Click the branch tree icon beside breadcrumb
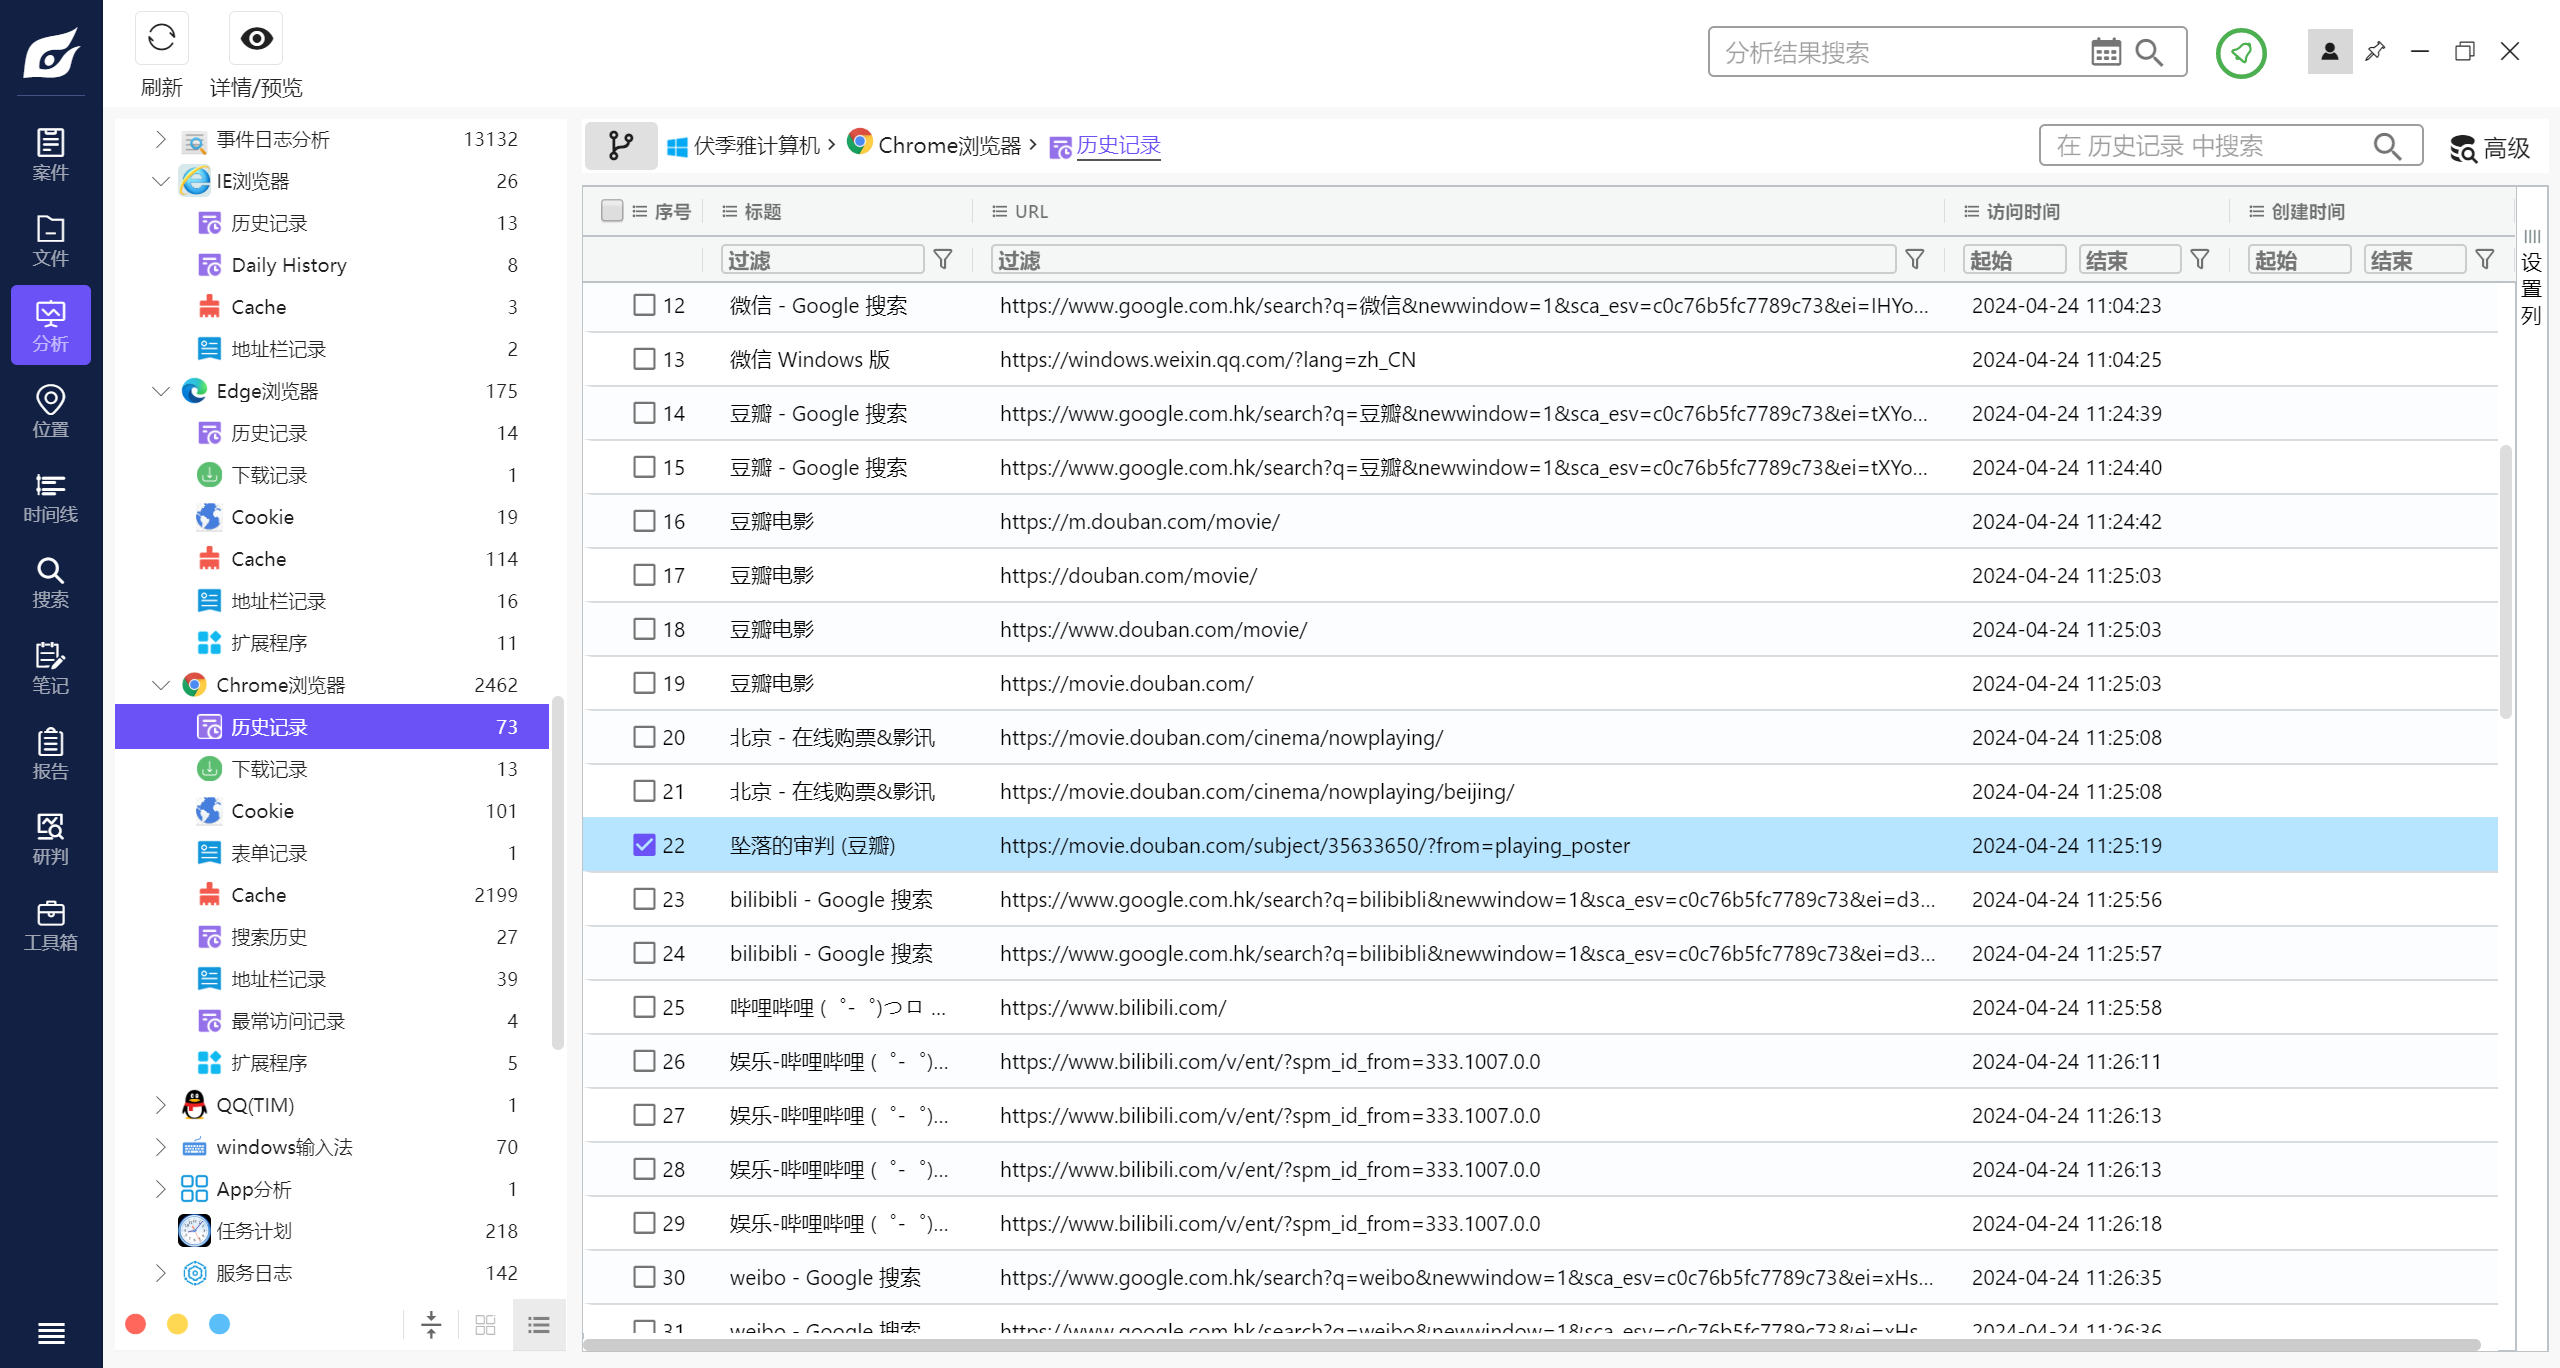This screenshot has height=1368, width=2560. tap(621, 146)
